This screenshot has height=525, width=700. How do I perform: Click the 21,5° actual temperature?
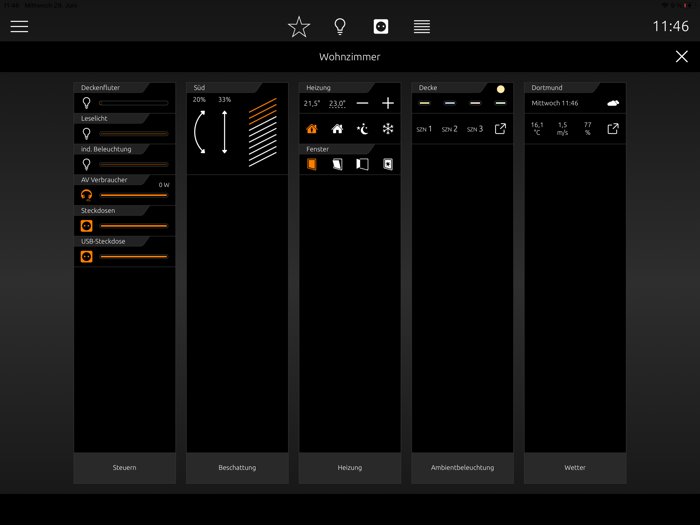click(x=312, y=104)
